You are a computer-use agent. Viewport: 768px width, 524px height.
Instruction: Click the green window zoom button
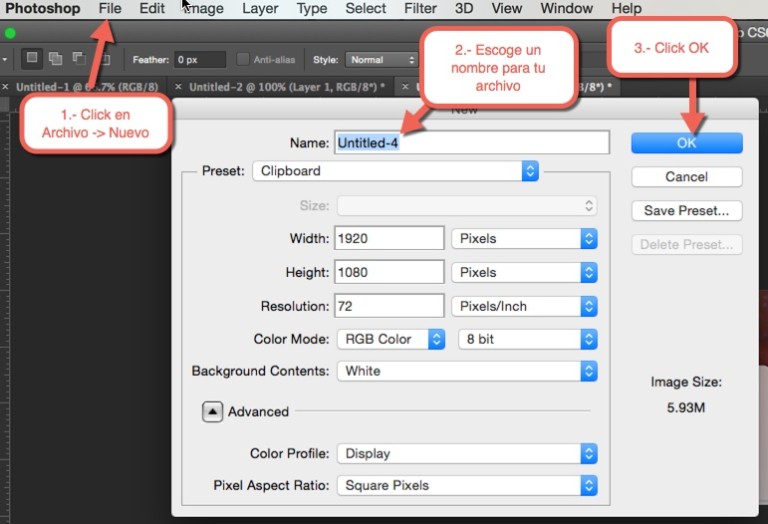point(10,33)
